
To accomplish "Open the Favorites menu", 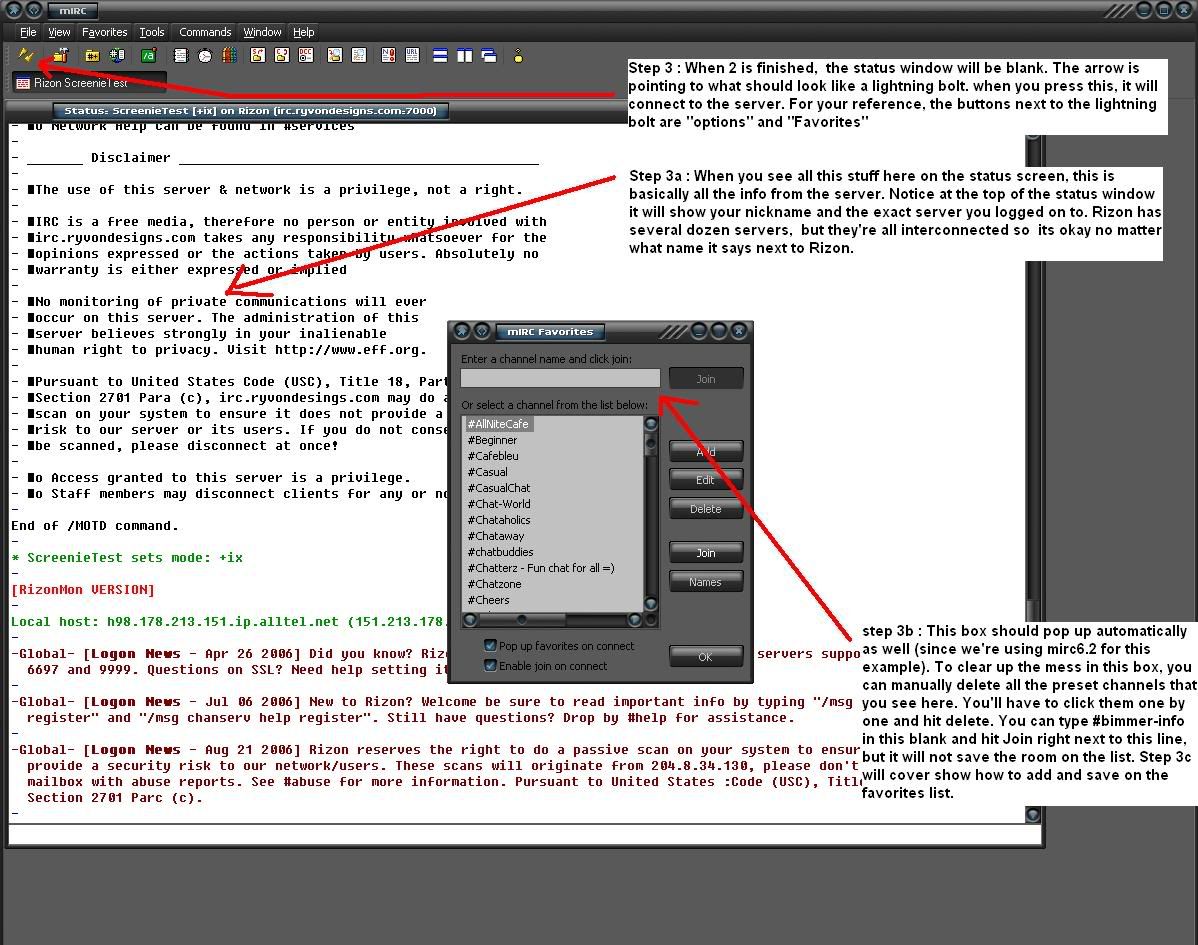I will pyautogui.click(x=105, y=32).
